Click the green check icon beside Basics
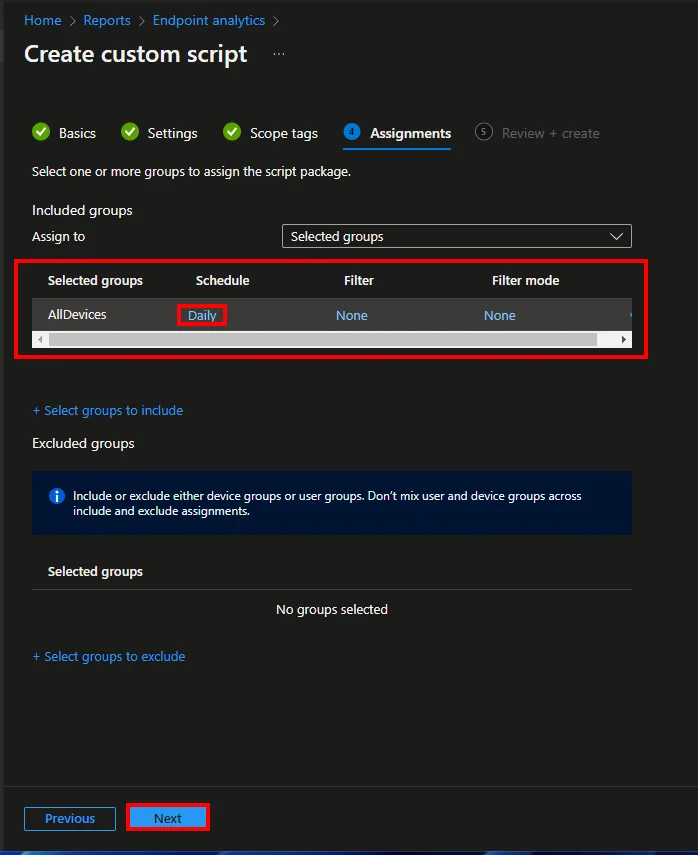Image resolution: width=698 pixels, height=855 pixels. pyautogui.click(x=41, y=132)
